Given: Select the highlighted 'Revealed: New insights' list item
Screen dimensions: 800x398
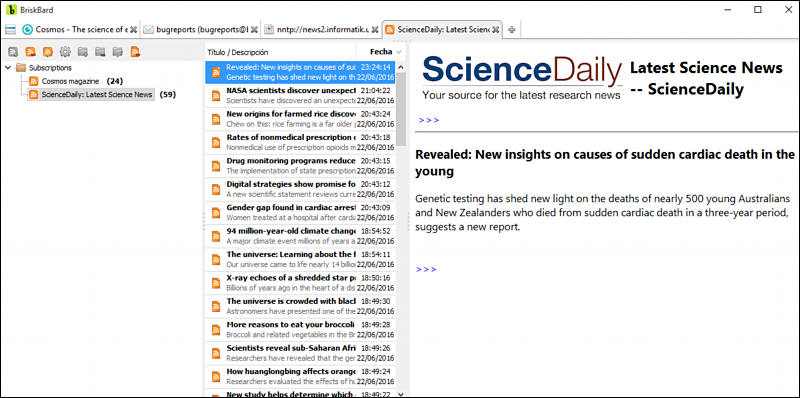Looking at the screenshot, I should point(300,72).
